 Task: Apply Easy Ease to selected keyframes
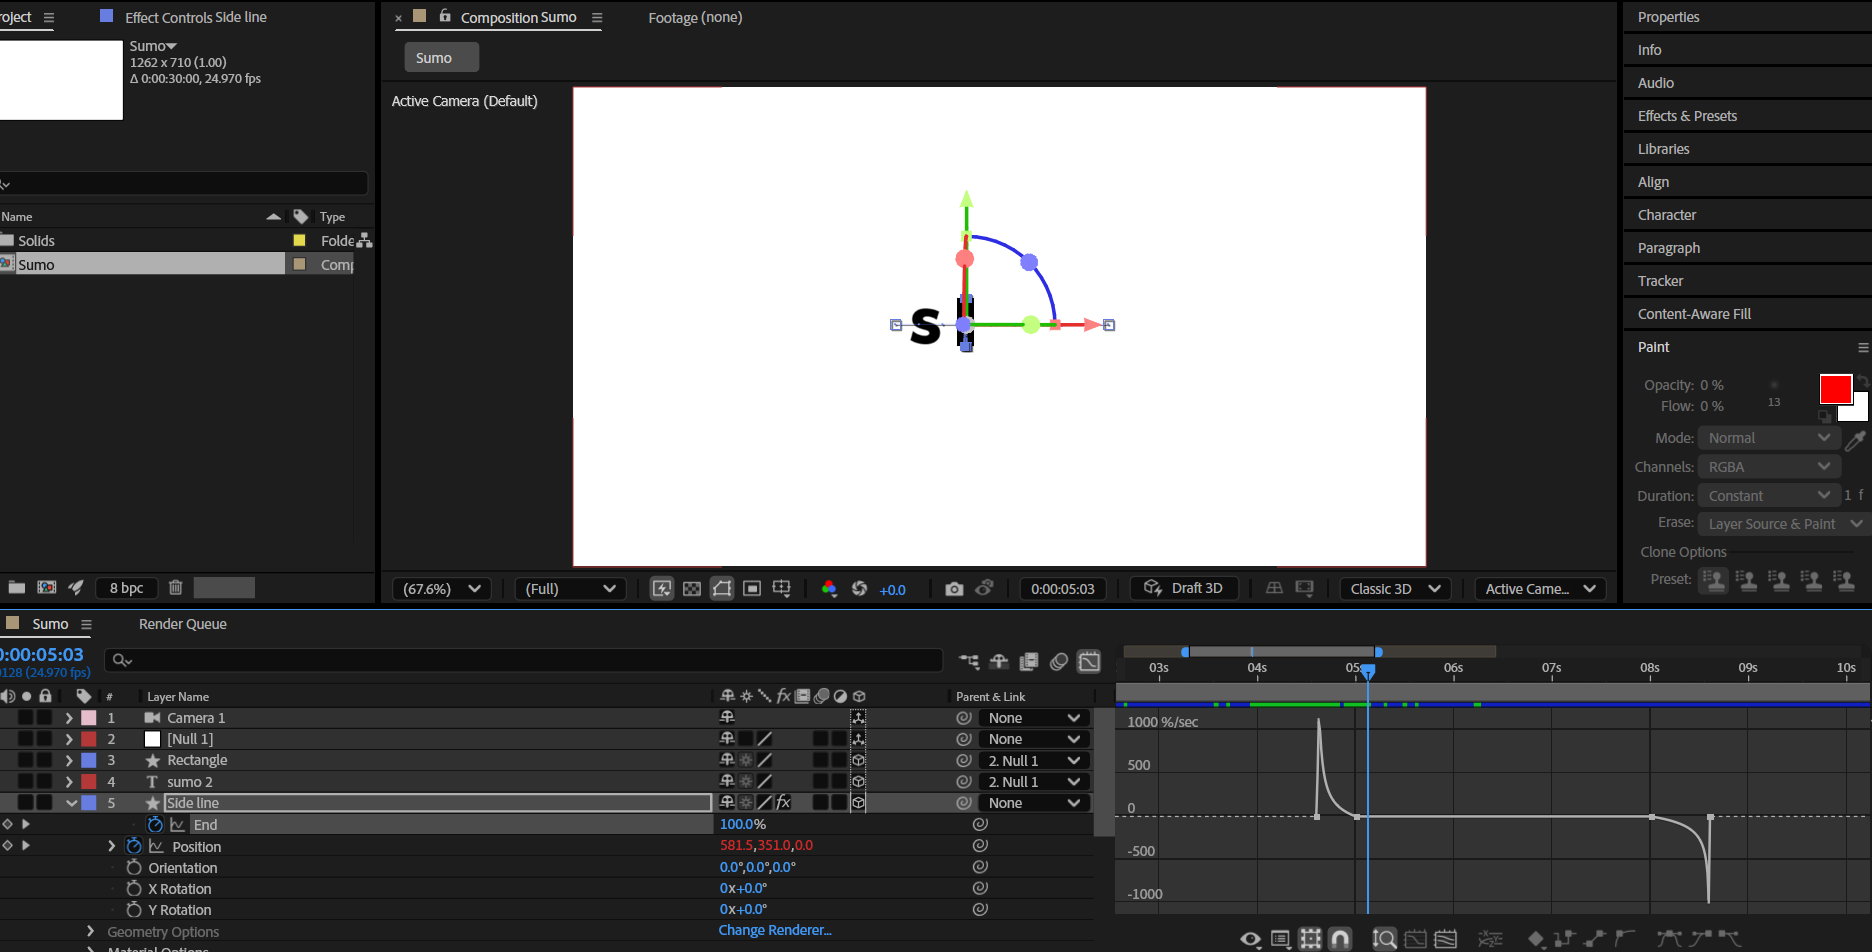(1669, 938)
